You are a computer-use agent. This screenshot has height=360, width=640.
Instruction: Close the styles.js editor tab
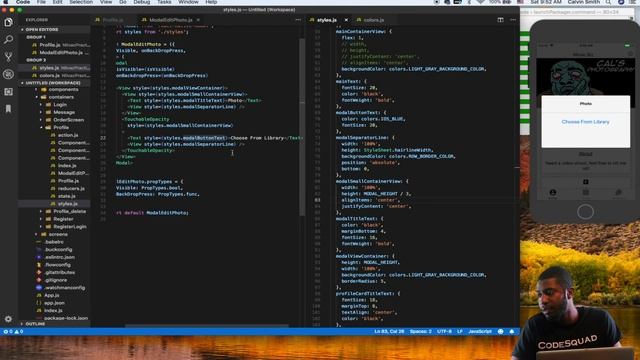click(x=346, y=20)
